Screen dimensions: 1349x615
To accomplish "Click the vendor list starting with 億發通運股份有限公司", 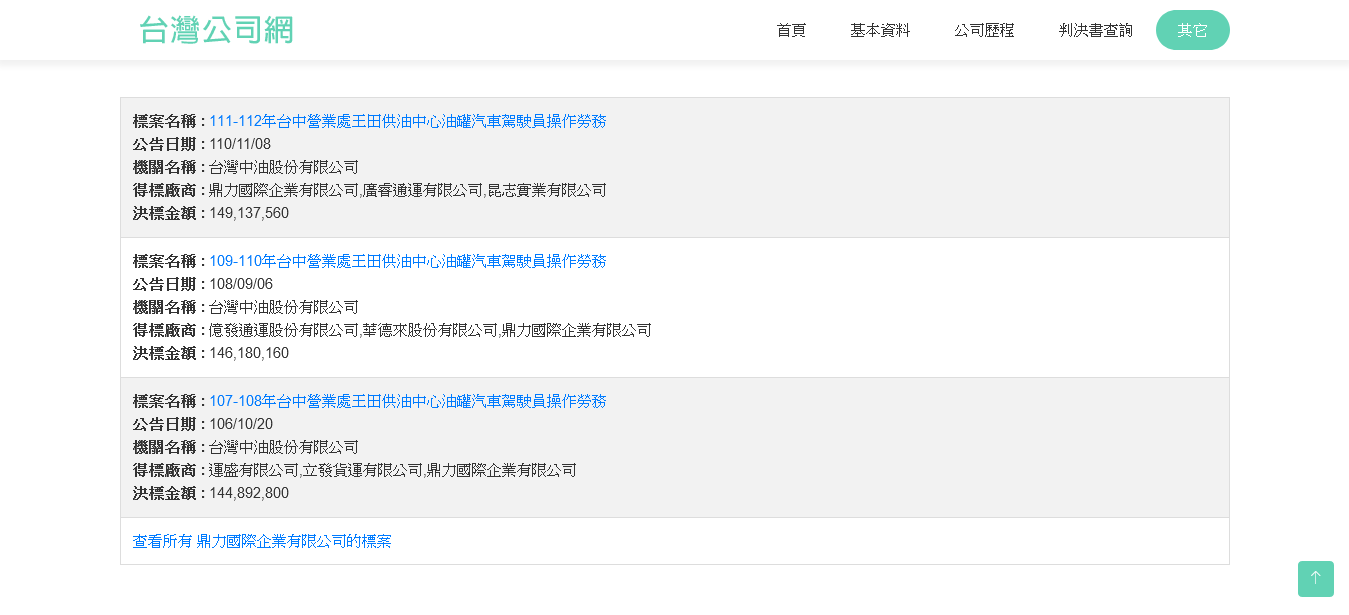I will (x=430, y=330).
